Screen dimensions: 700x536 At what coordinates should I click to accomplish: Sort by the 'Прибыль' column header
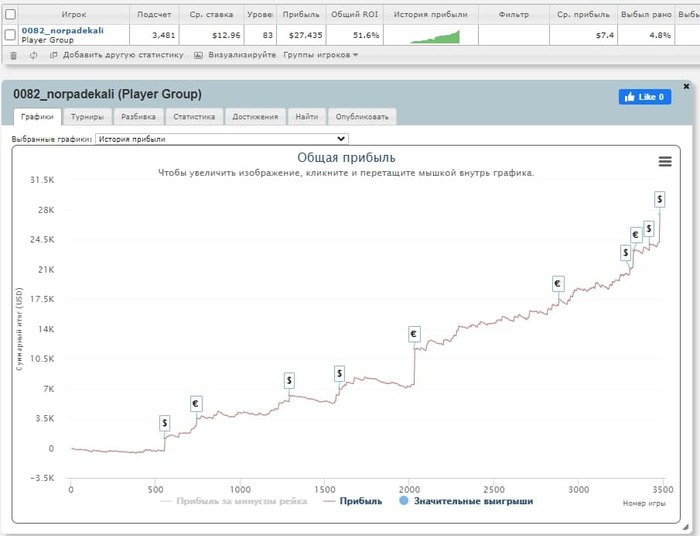click(301, 14)
